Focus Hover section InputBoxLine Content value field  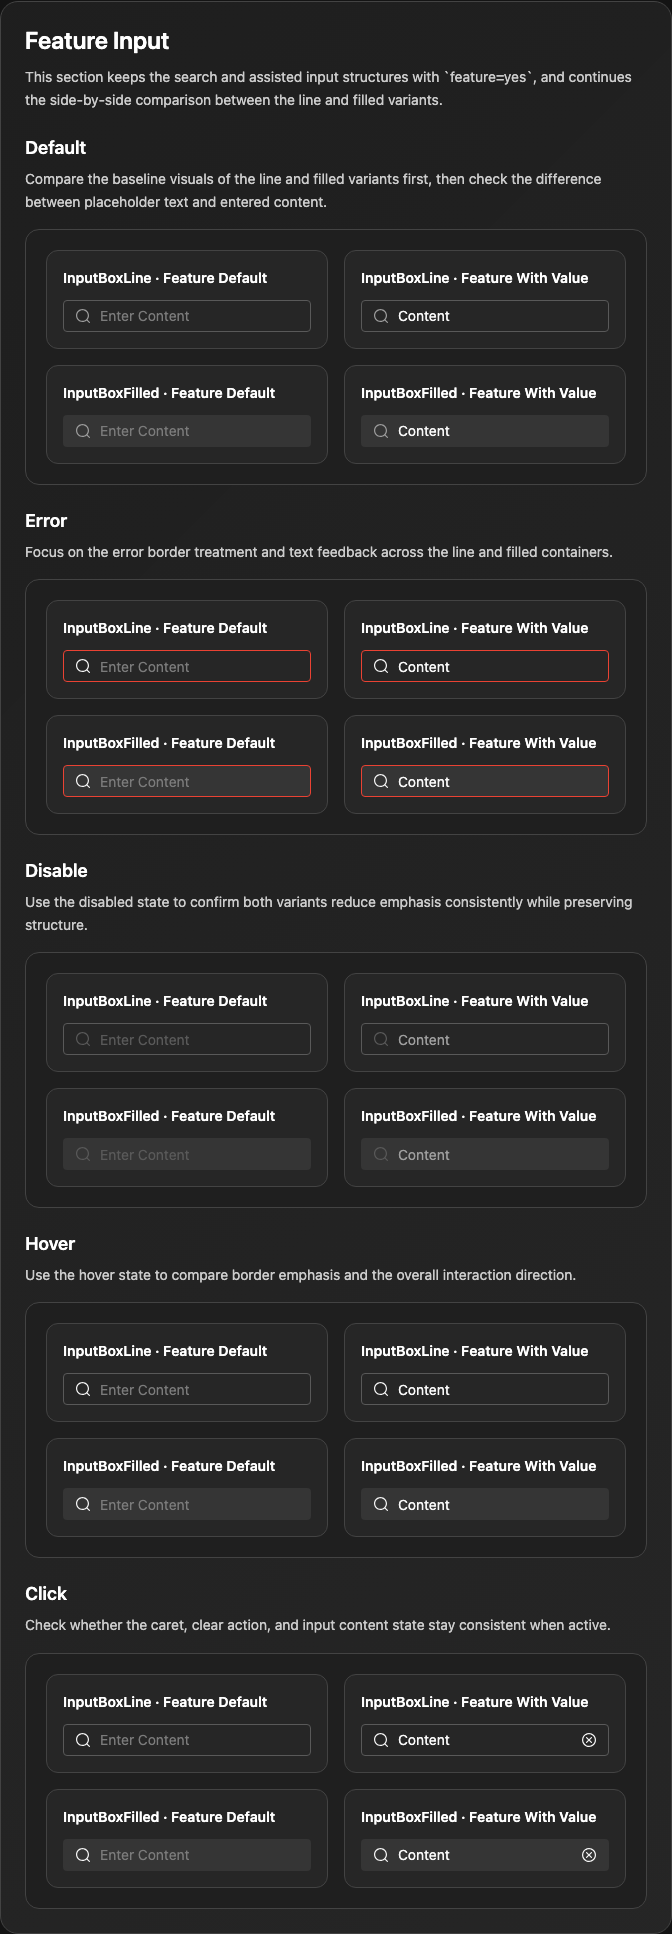coord(485,1390)
